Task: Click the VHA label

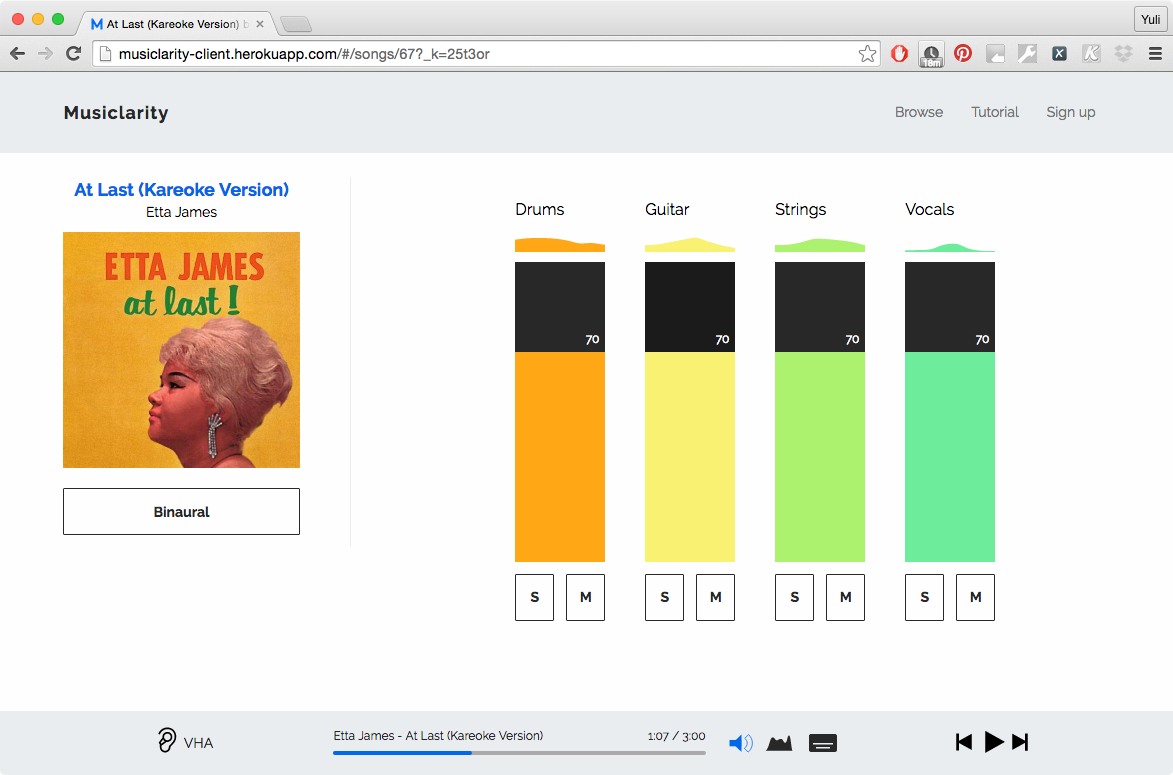Action: point(198,743)
